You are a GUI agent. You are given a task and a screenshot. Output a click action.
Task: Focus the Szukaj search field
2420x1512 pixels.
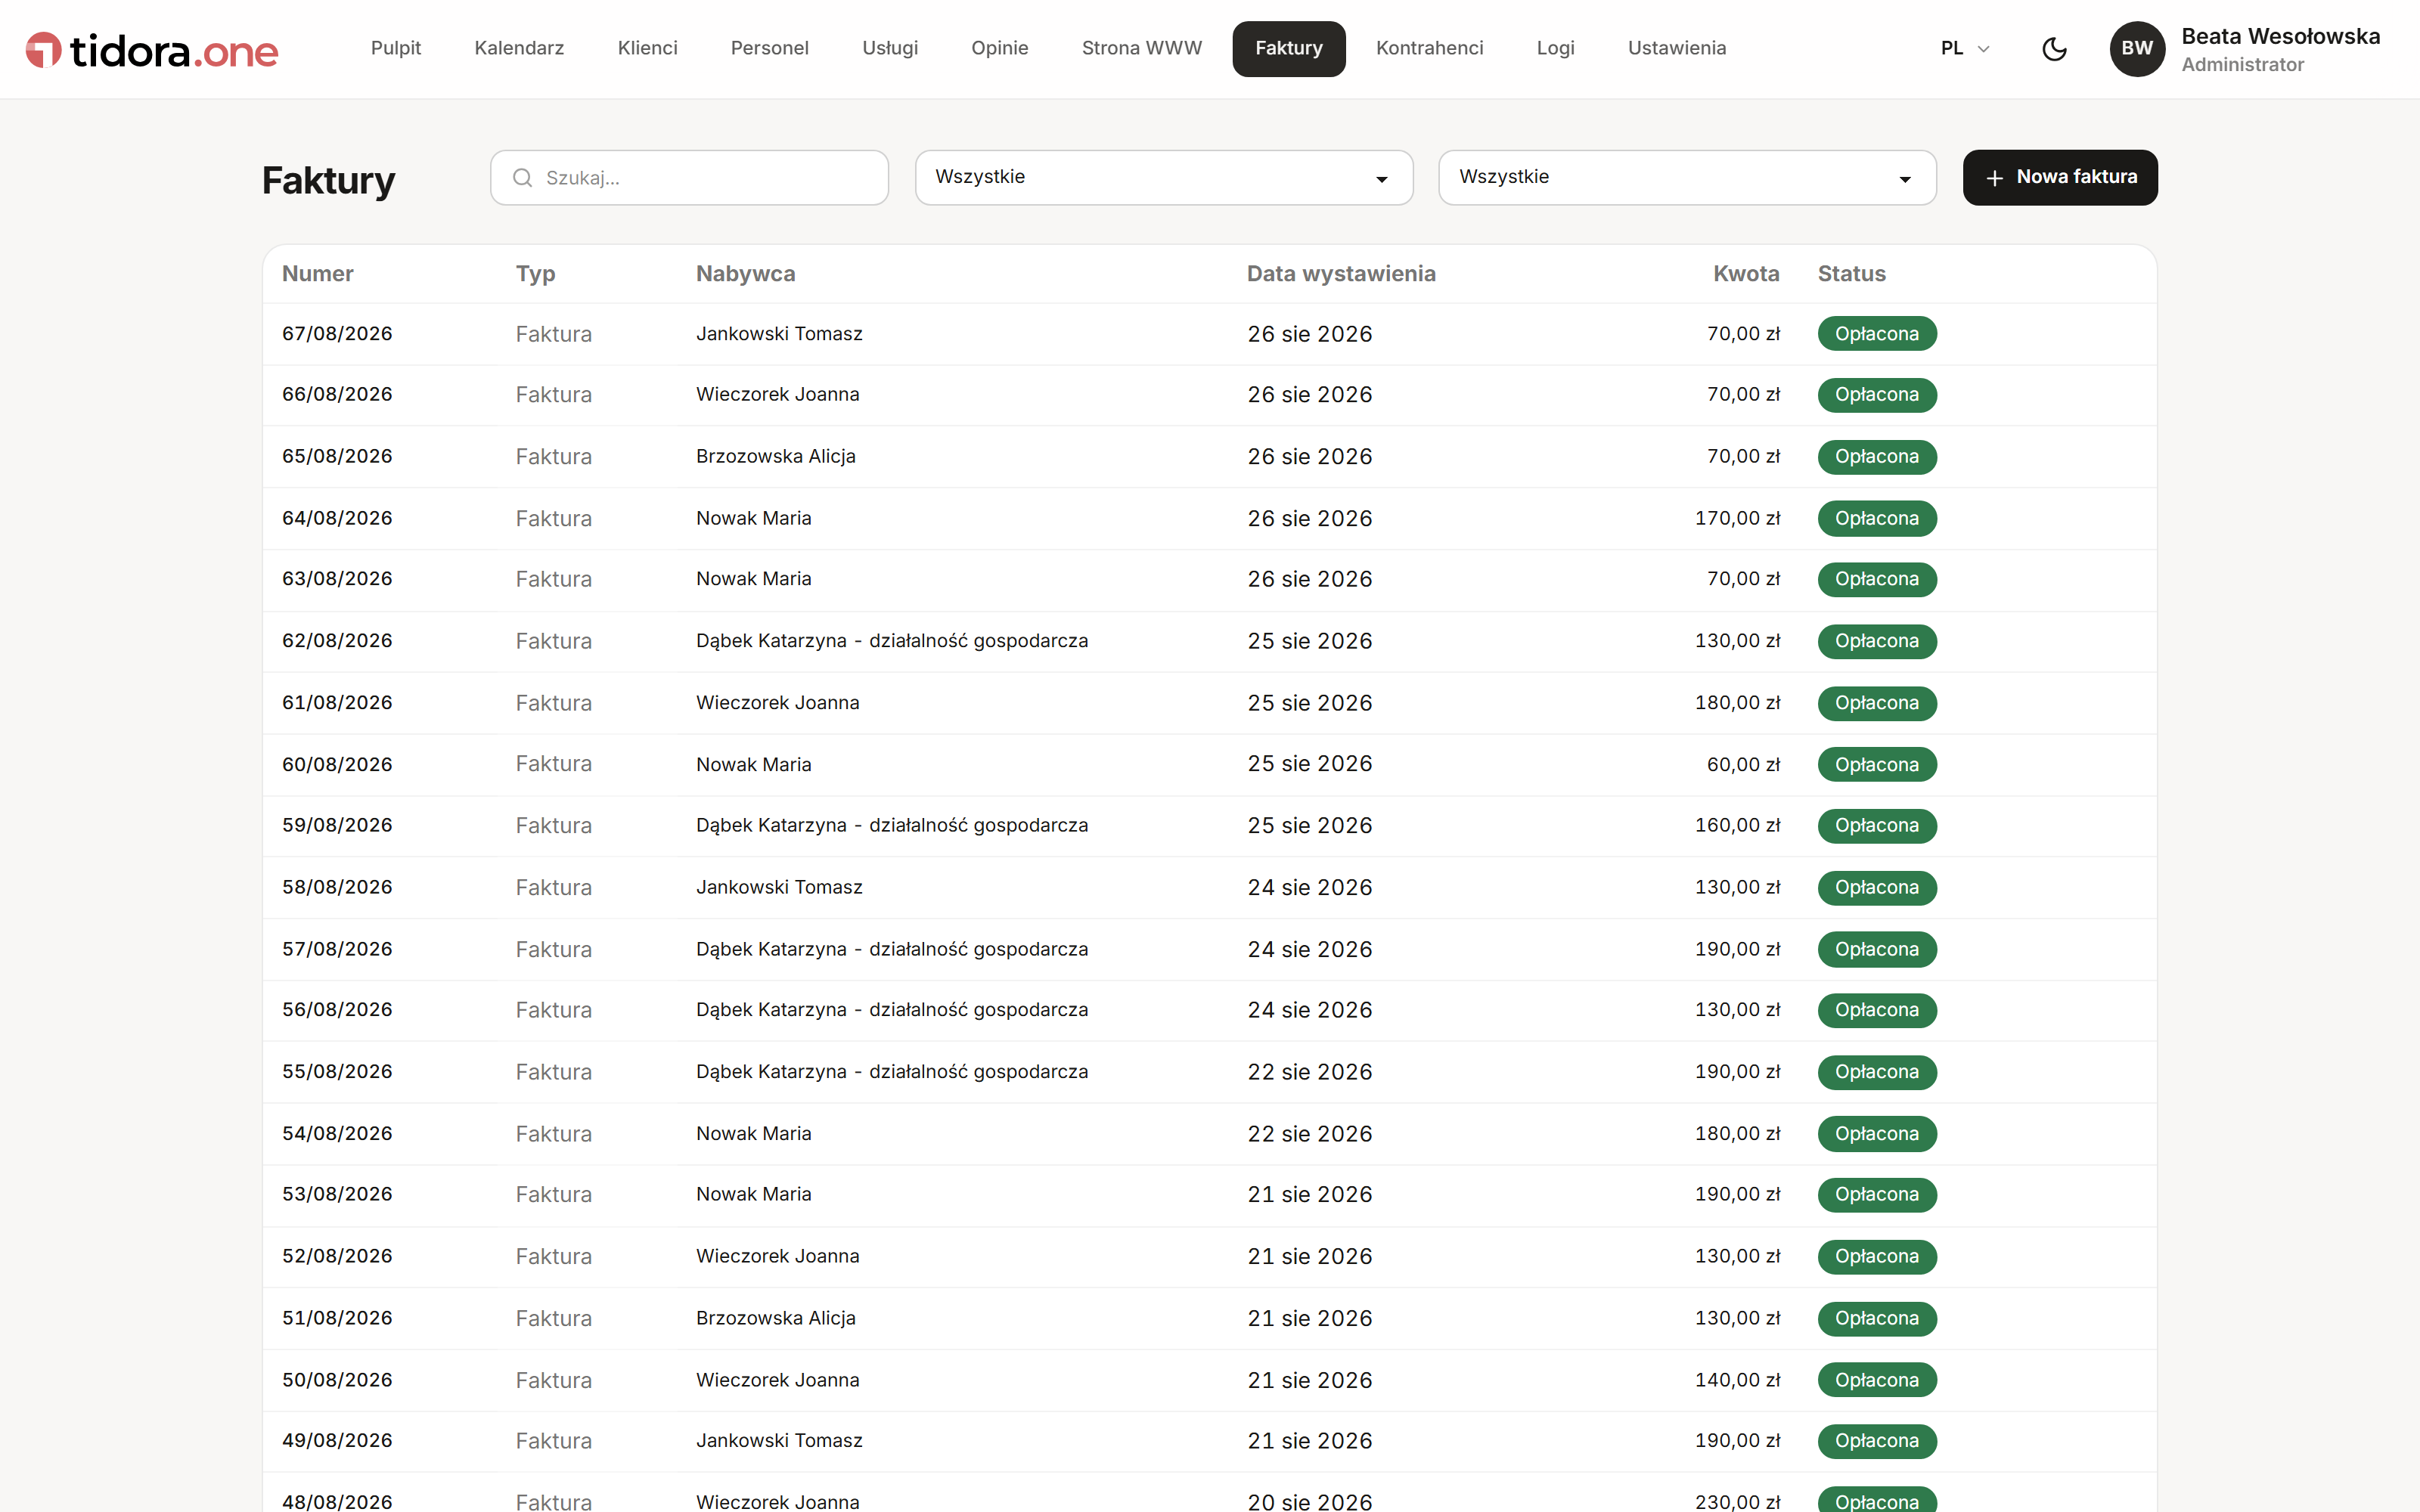pos(689,178)
